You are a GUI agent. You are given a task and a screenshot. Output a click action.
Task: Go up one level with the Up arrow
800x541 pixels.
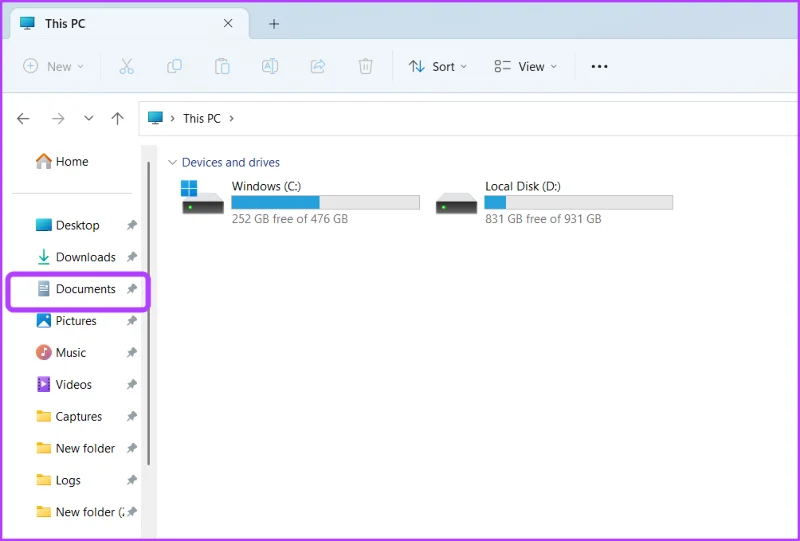click(x=117, y=119)
